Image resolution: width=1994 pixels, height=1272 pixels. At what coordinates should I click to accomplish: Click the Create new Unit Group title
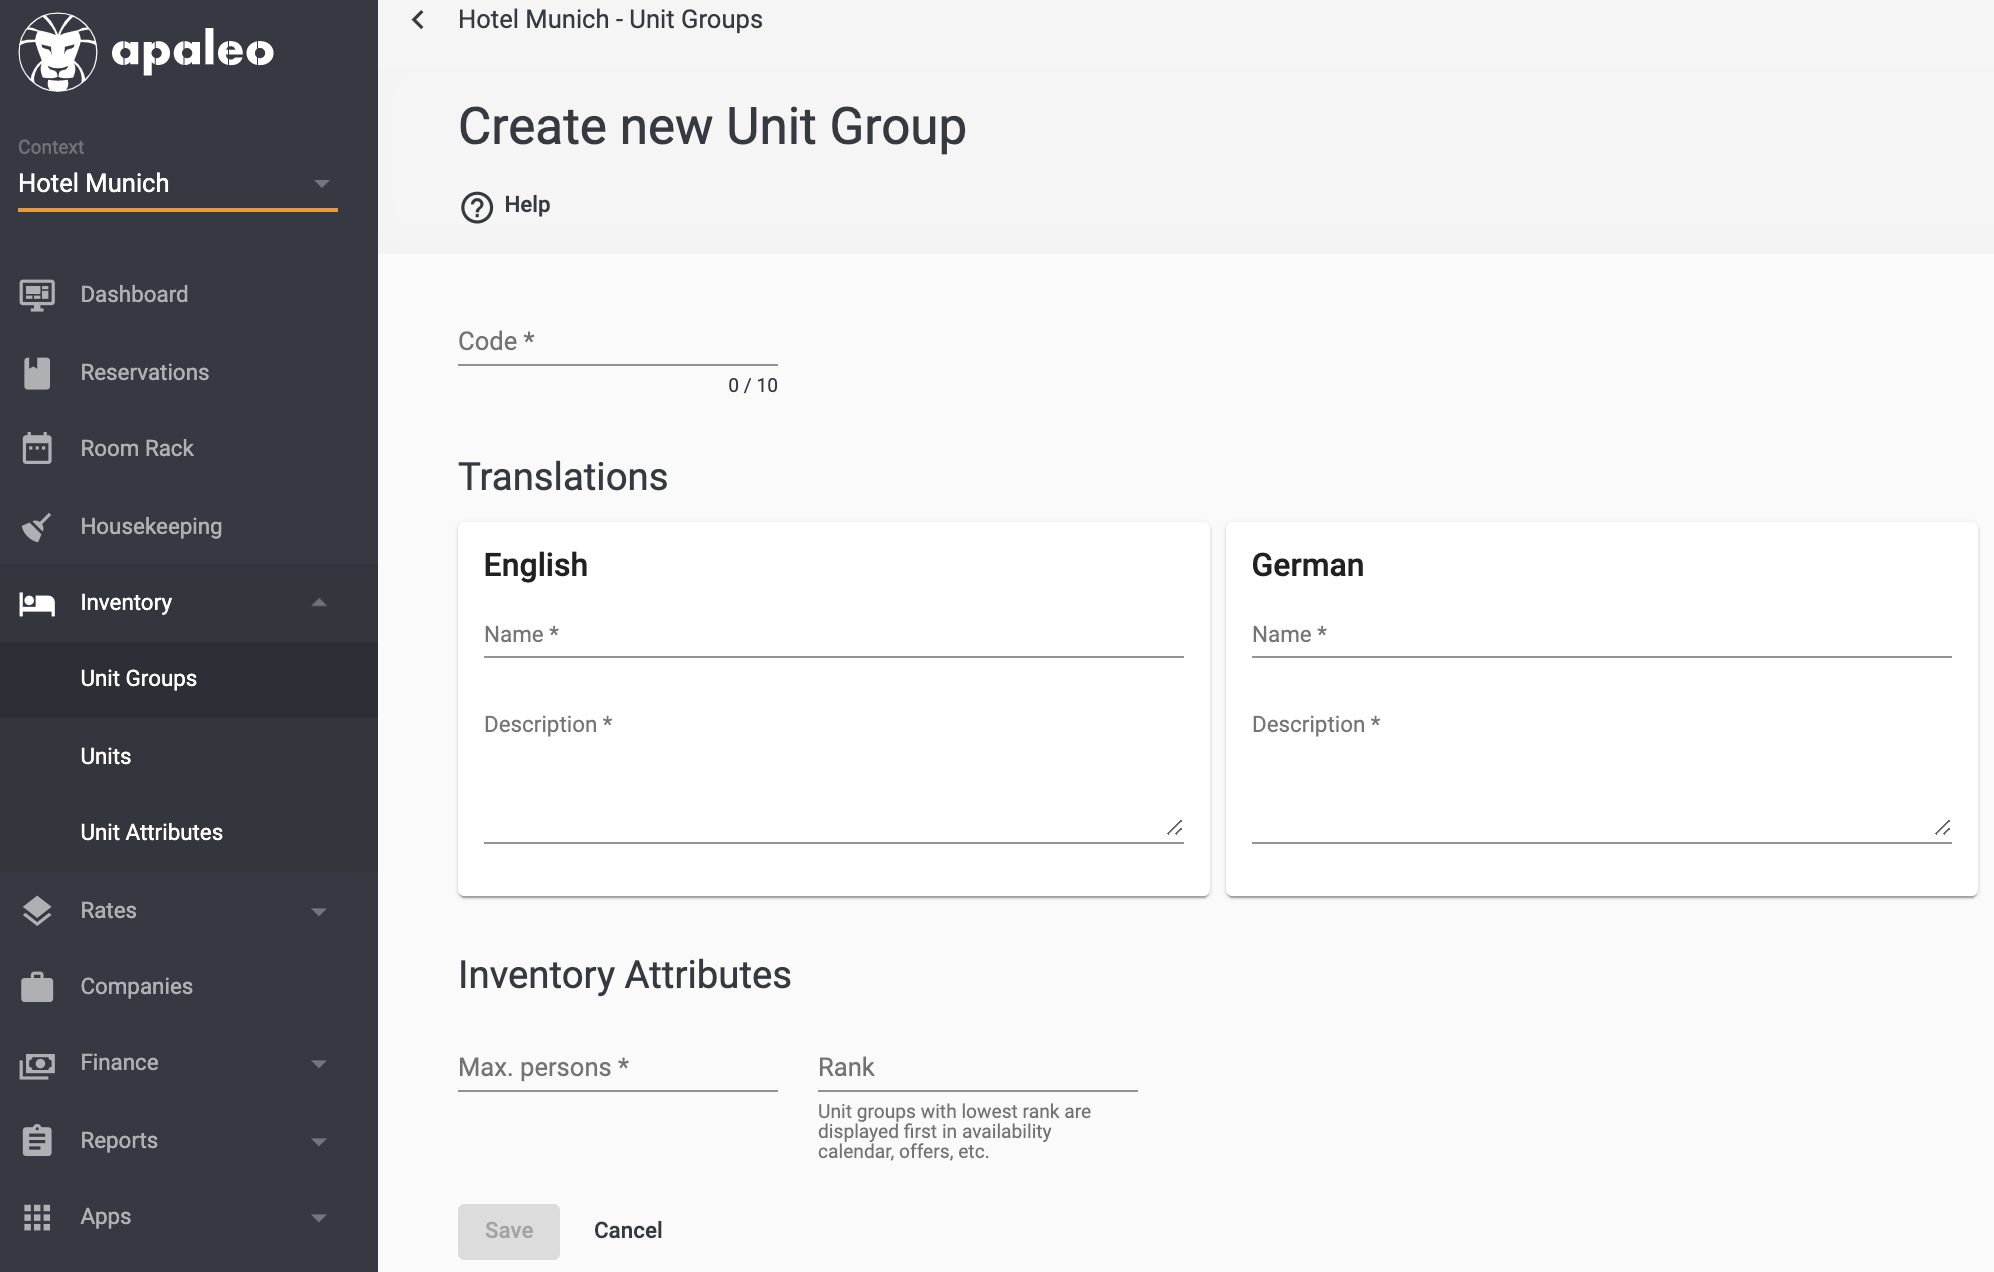(x=712, y=127)
